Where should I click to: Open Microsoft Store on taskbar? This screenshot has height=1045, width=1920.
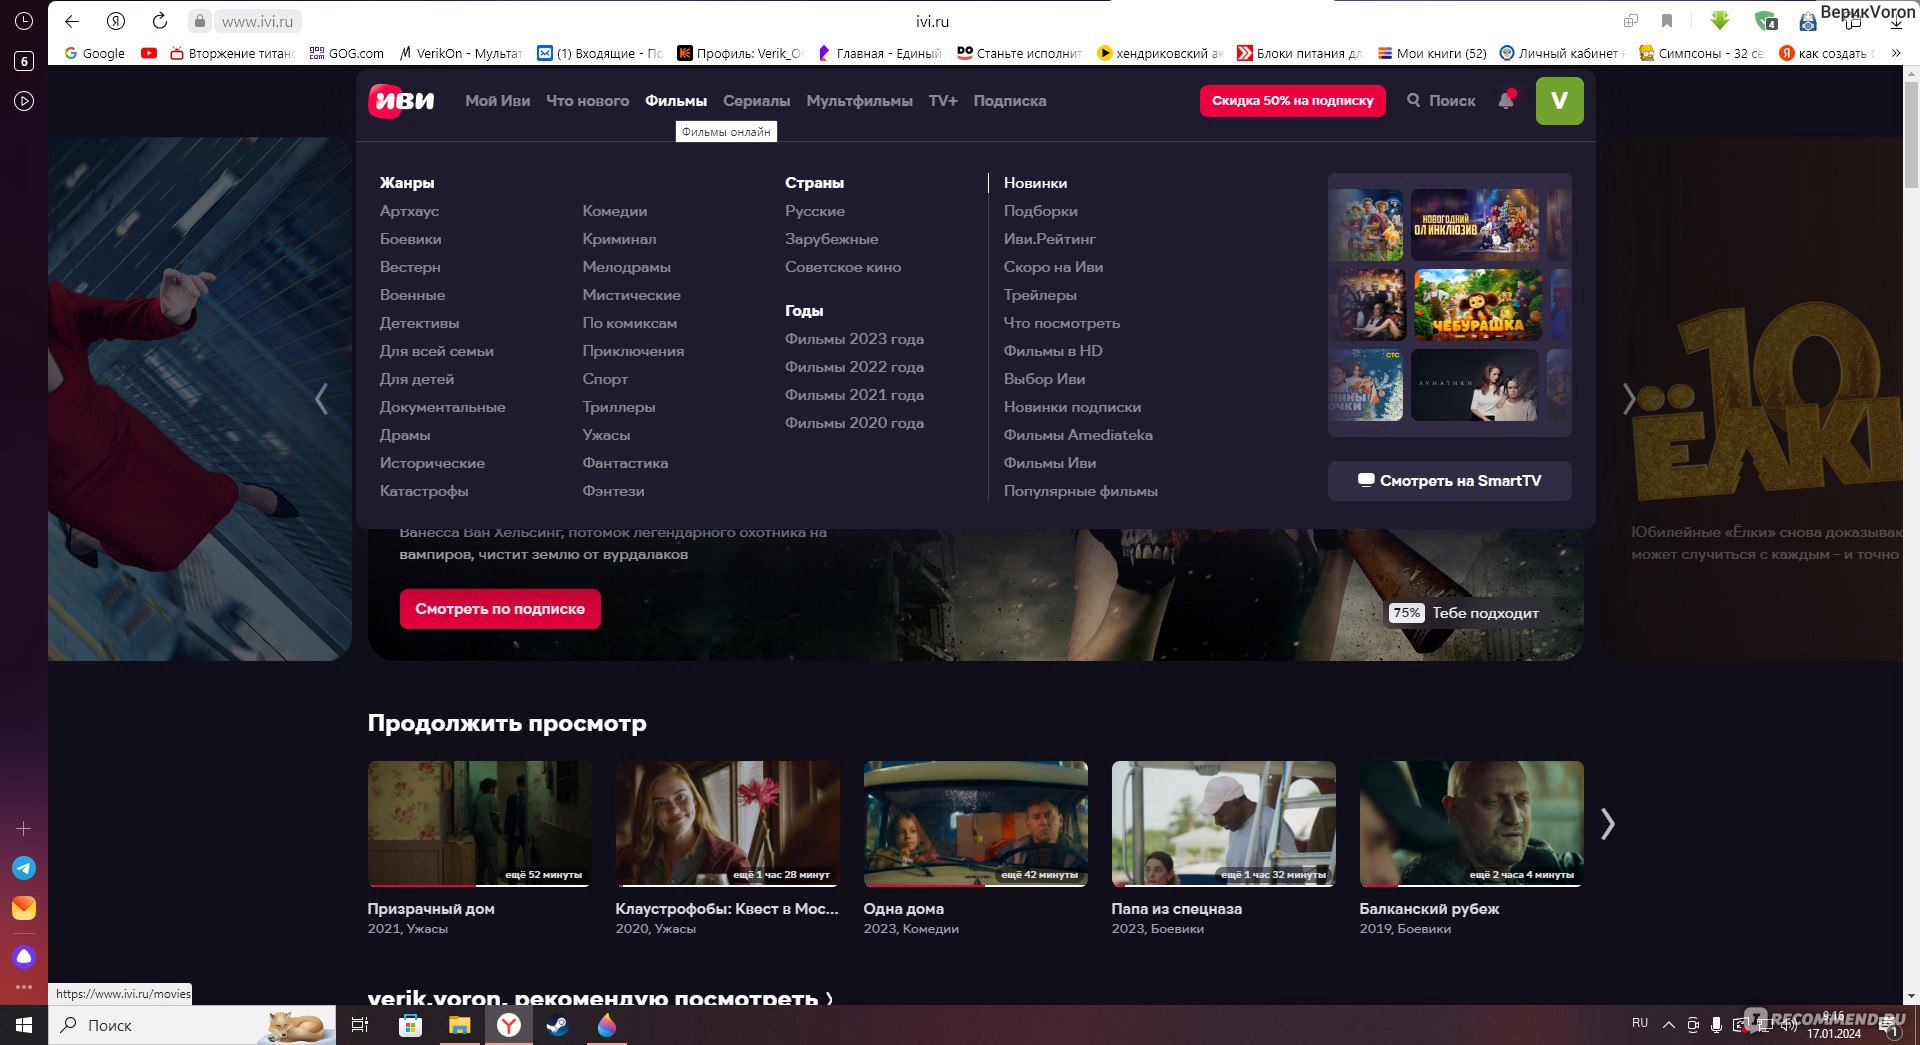[x=410, y=1025]
